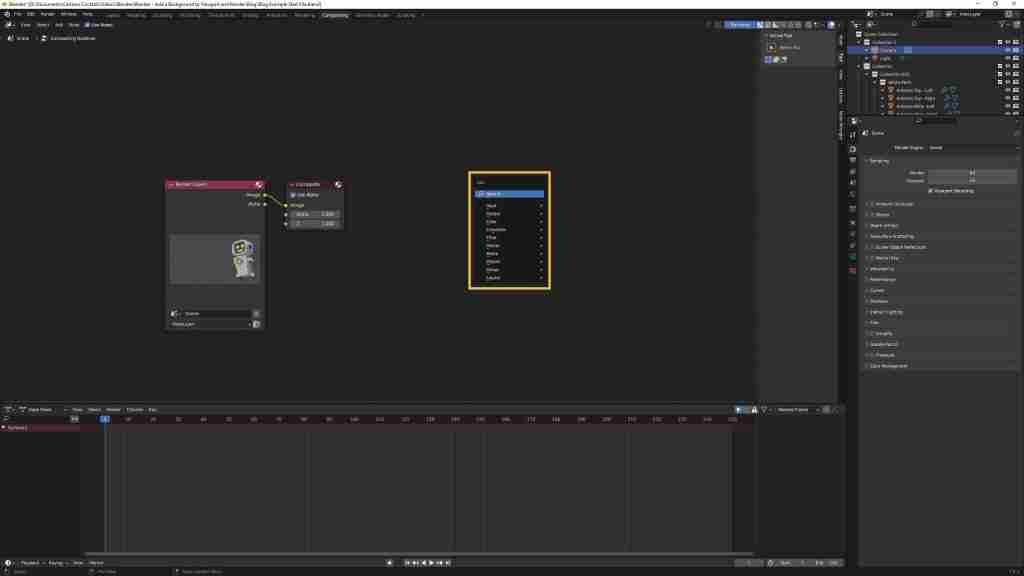Click the Render samples field
Viewport: 1024px width, 576px height.
click(x=972, y=173)
